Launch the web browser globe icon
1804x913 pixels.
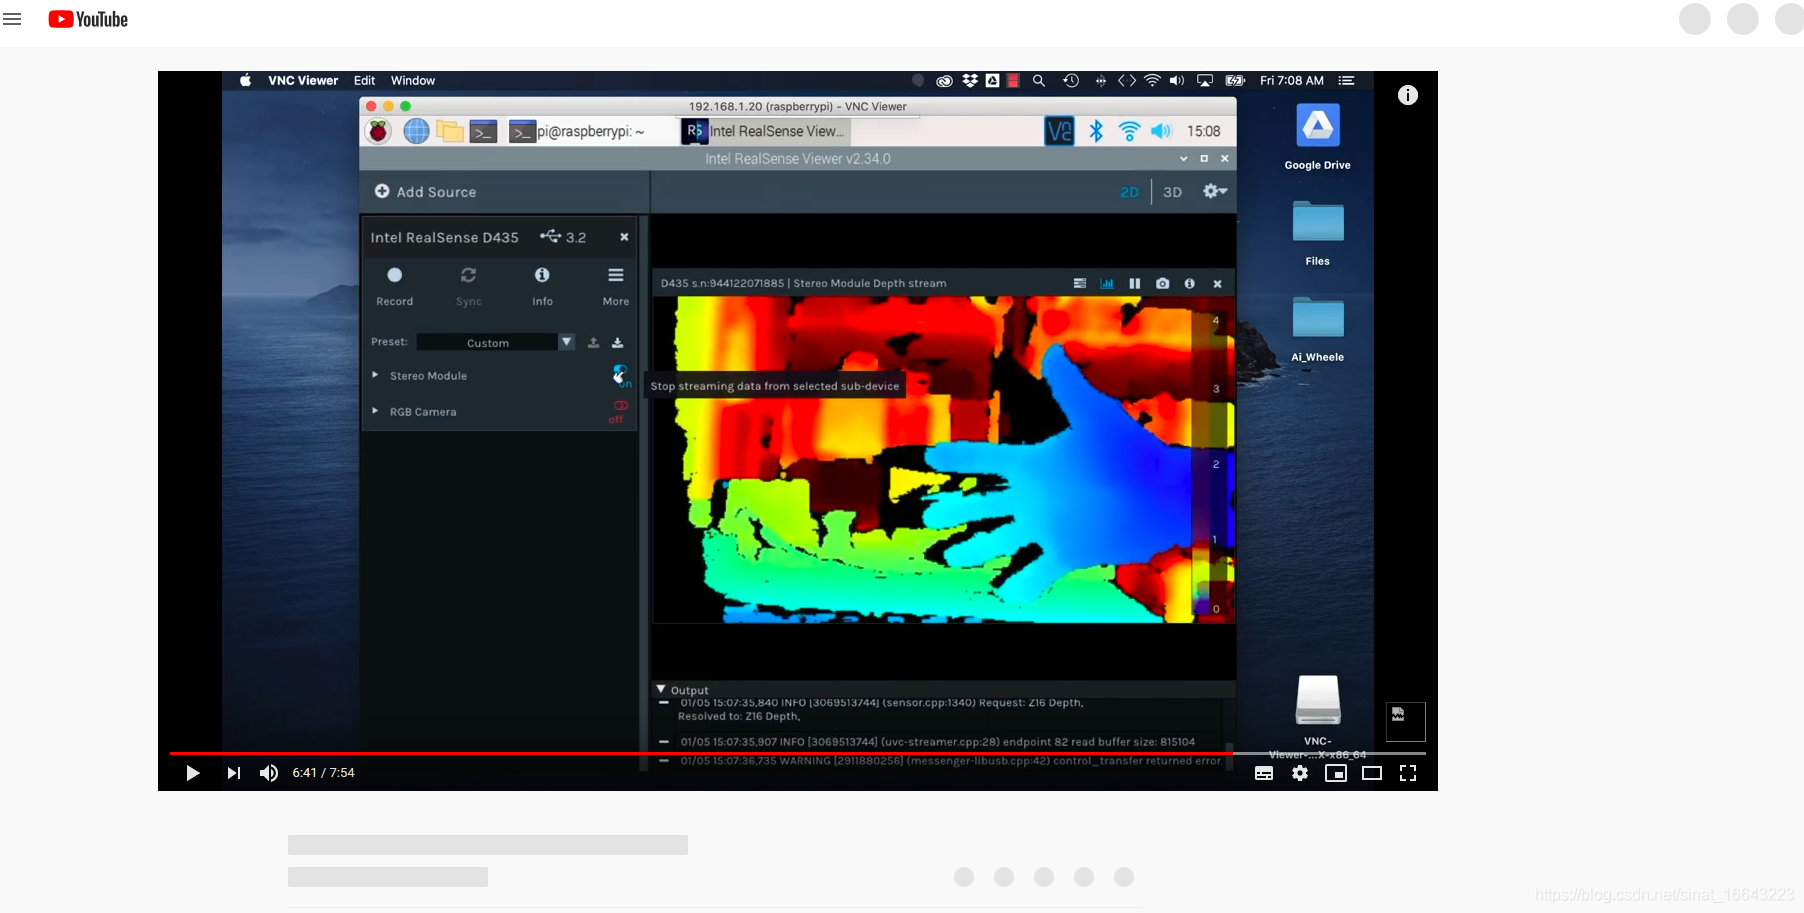coord(416,131)
